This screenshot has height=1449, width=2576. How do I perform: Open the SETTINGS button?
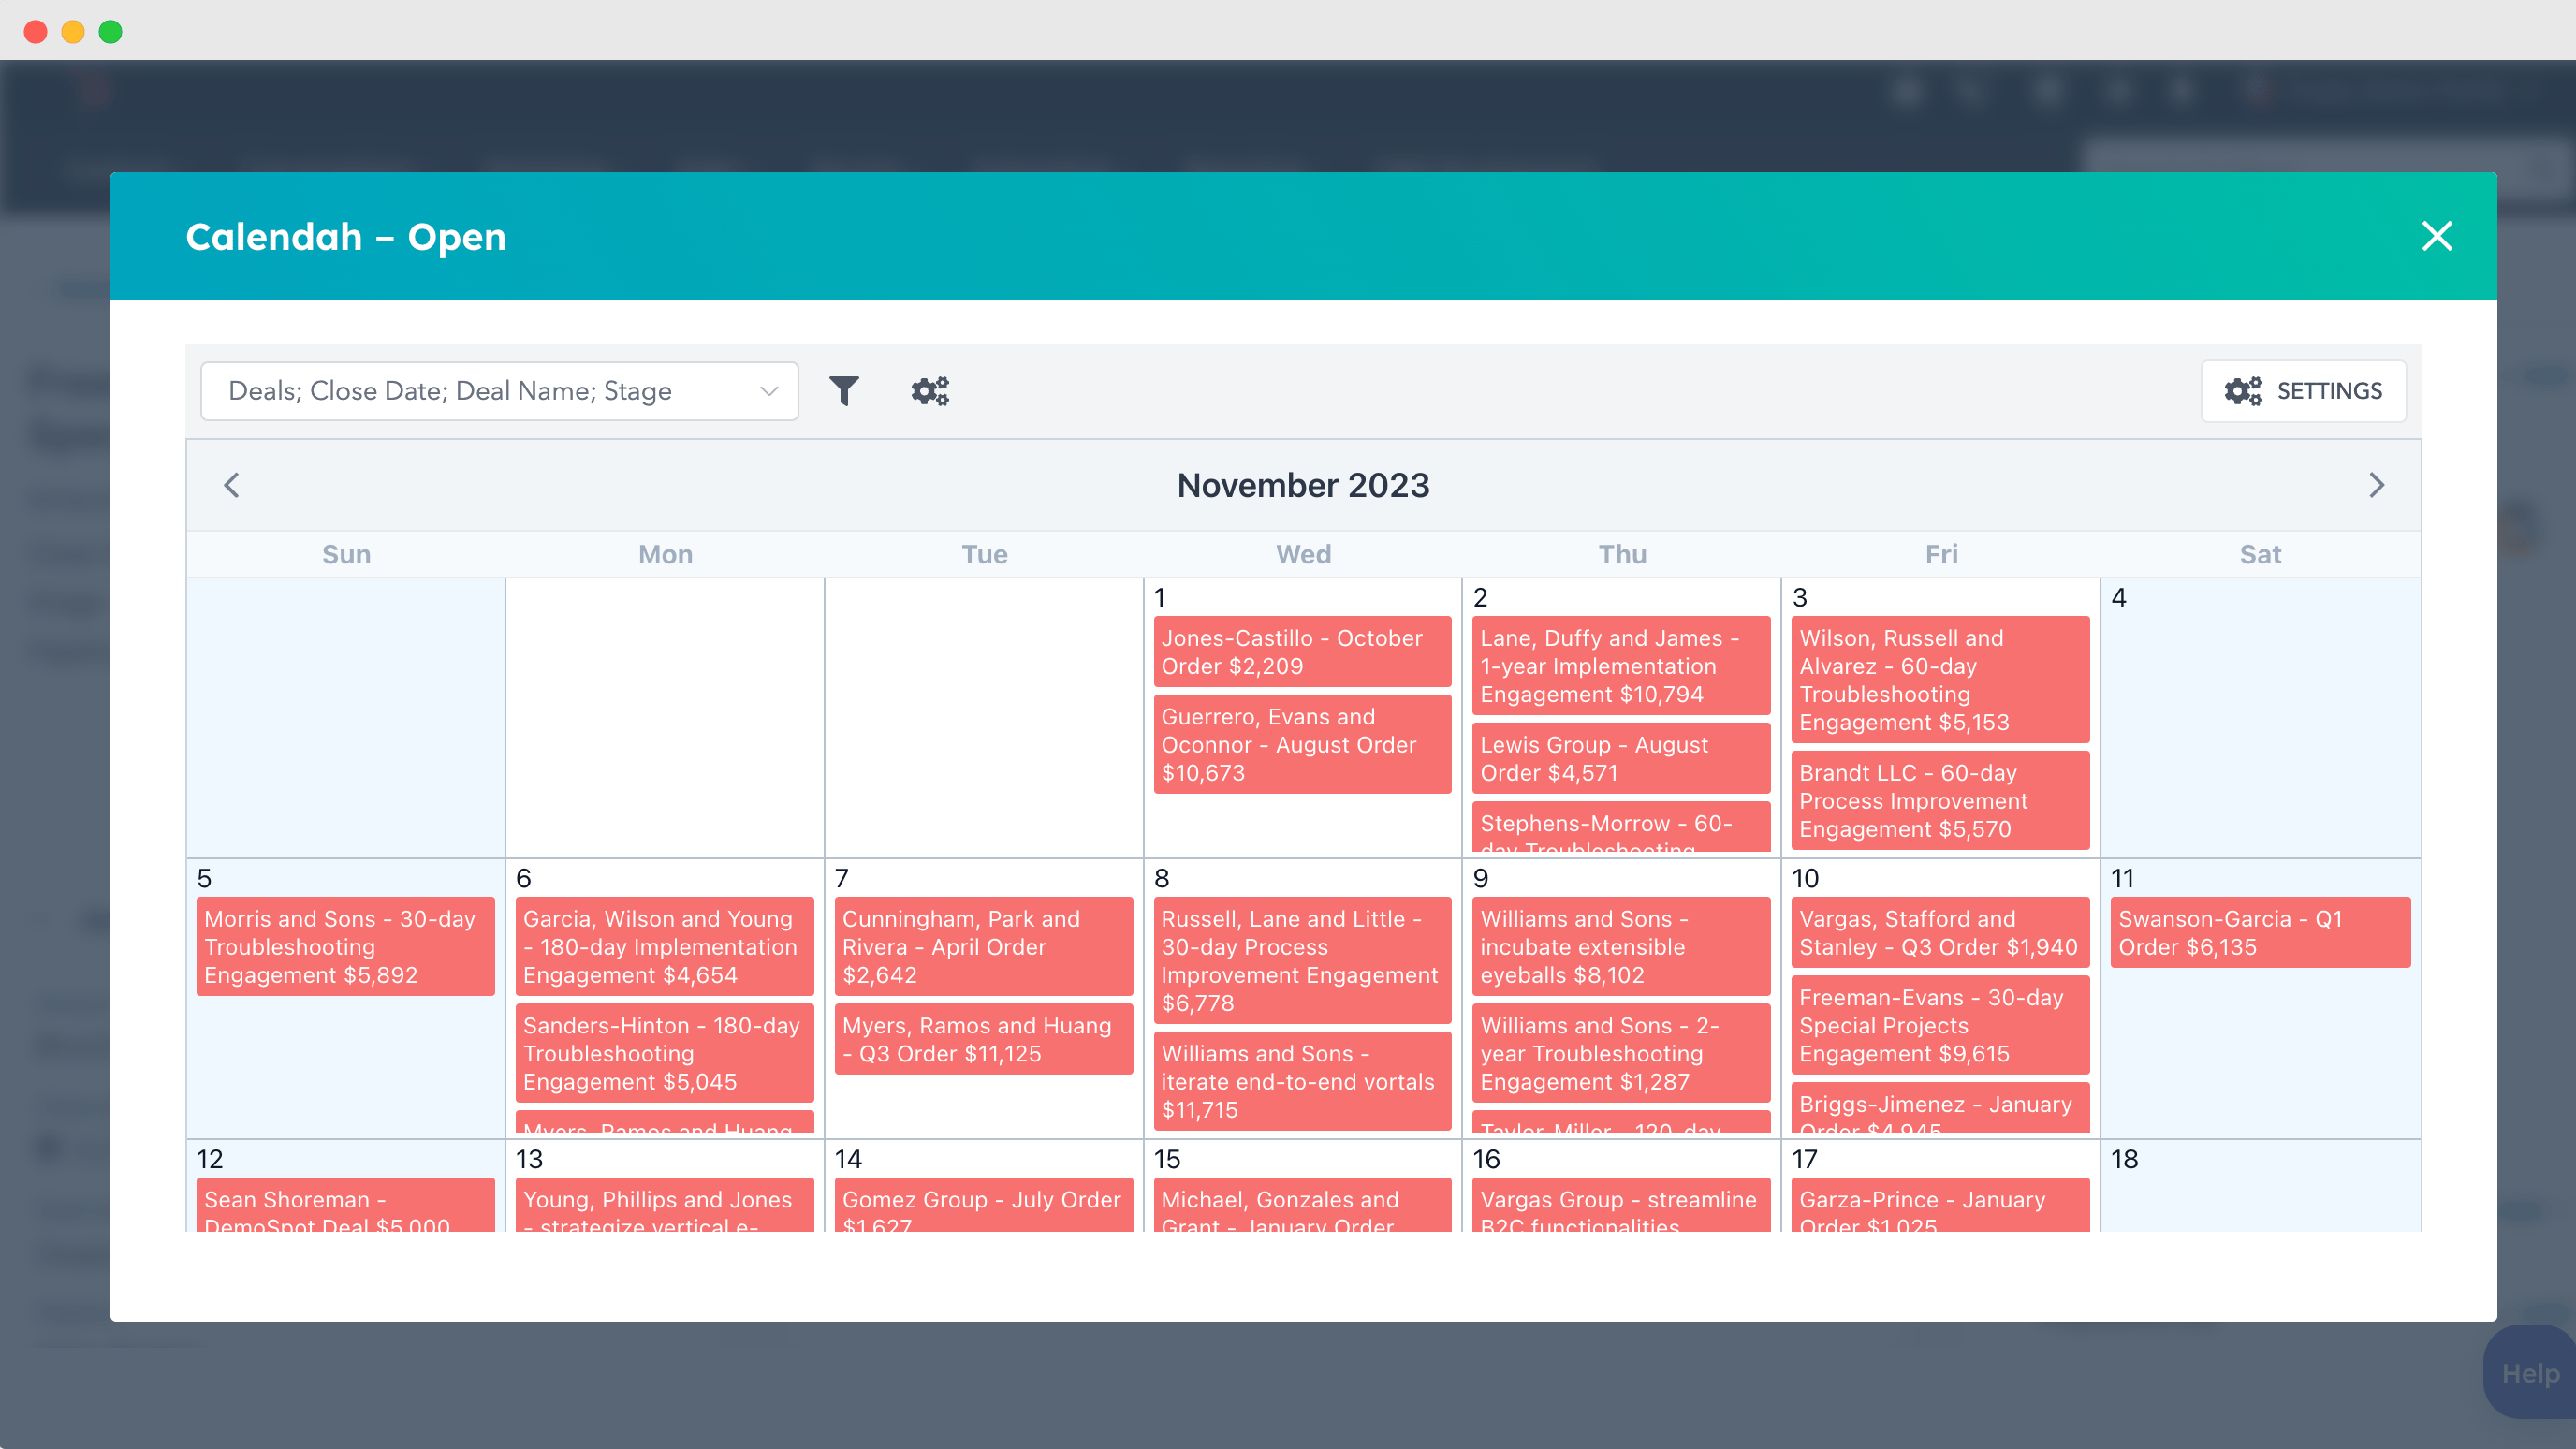(2303, 391)
